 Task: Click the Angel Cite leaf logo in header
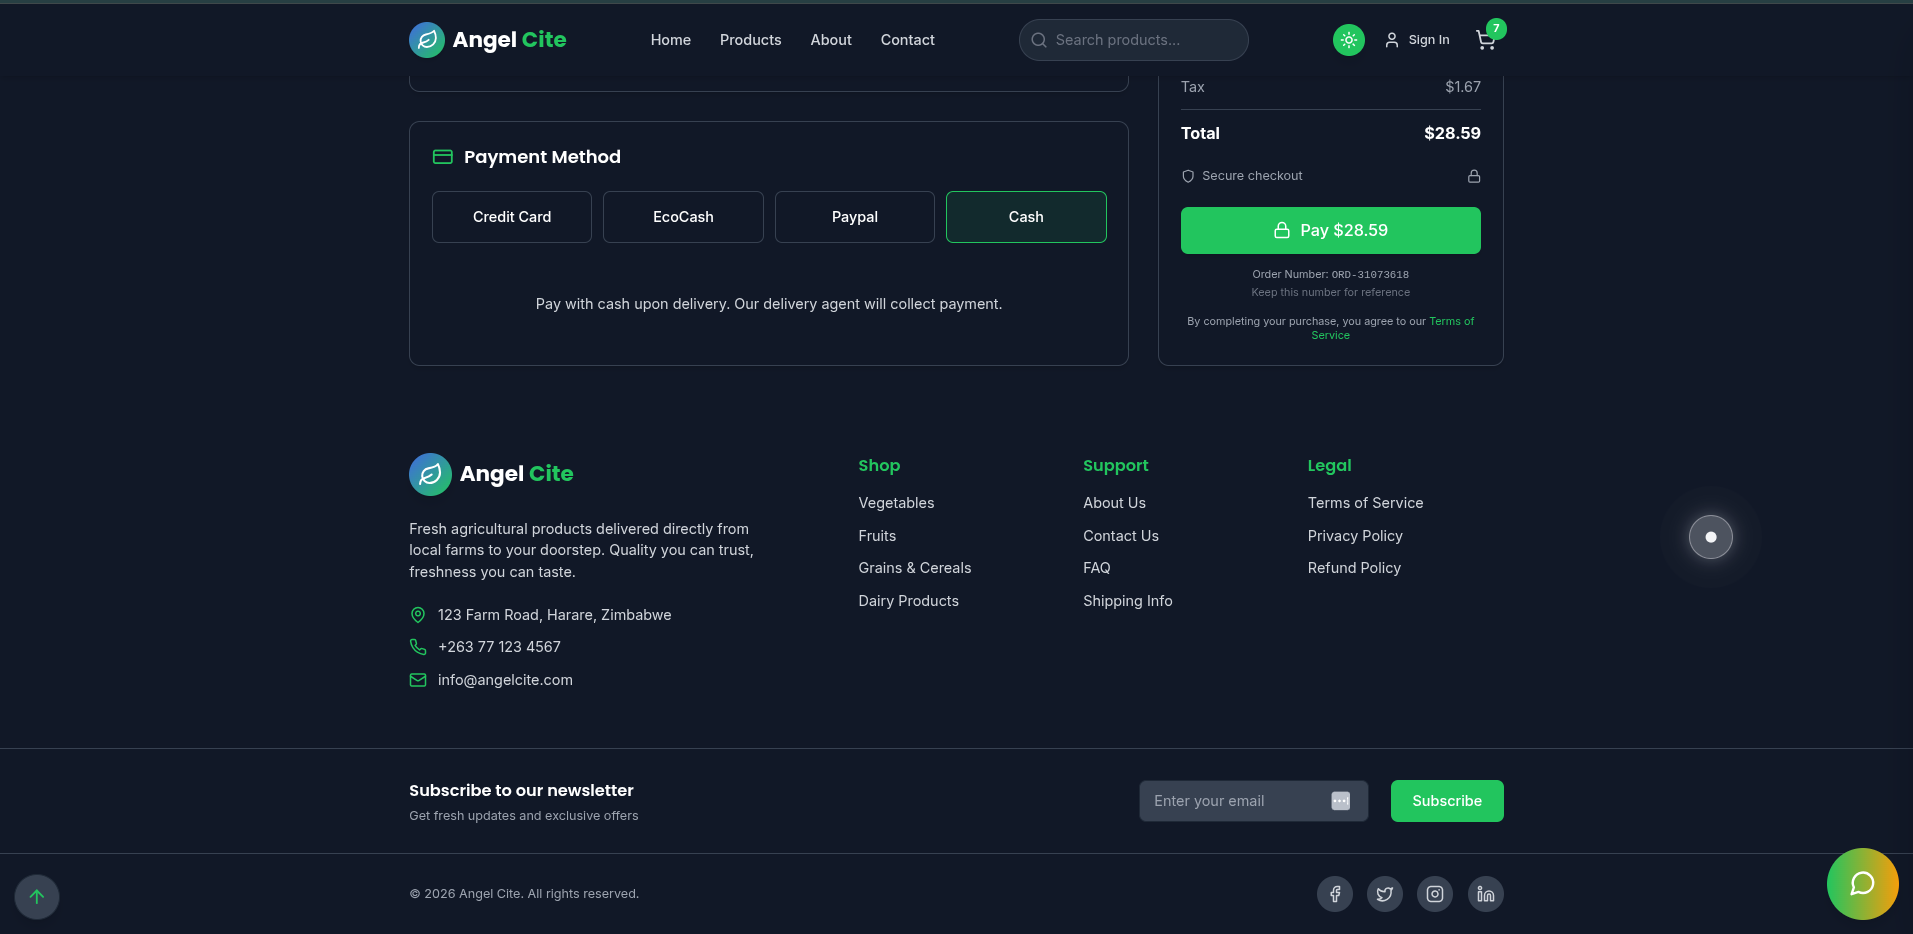coord(427,40)
